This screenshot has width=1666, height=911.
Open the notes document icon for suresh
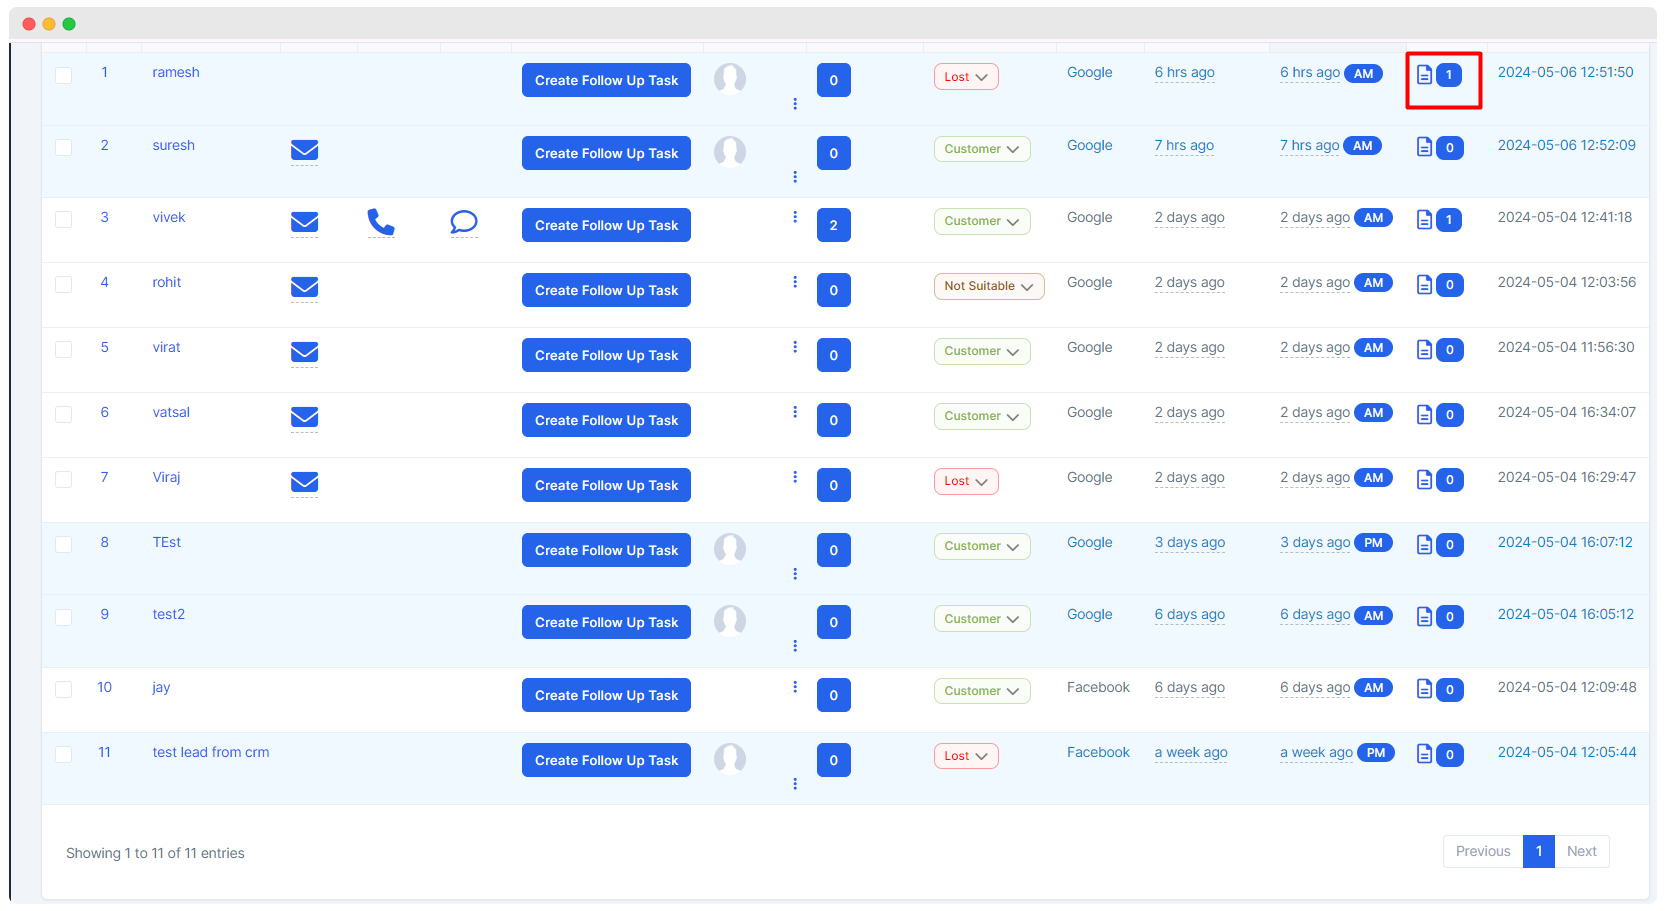point(1424,147)
